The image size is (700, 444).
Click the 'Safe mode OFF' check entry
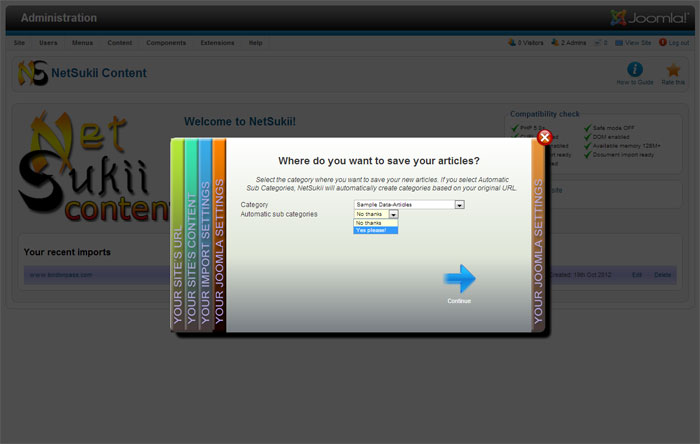pyautogui.click(x=609, y=128)
